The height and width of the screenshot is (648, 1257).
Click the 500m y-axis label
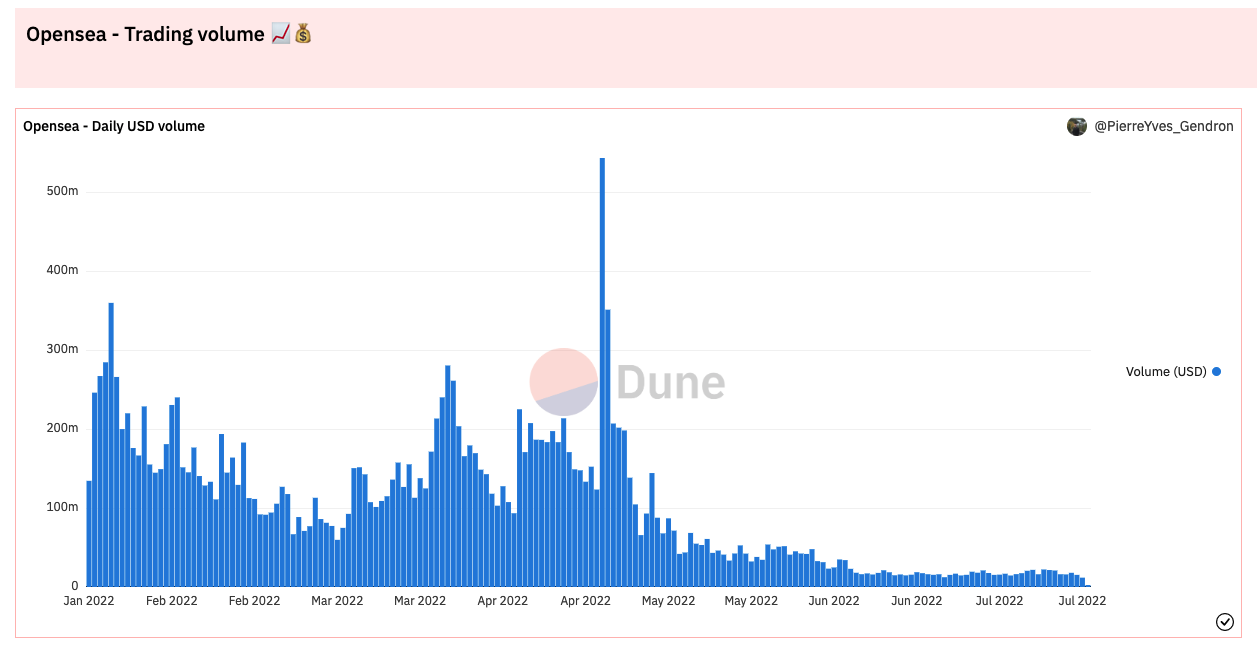pos(62,191)
